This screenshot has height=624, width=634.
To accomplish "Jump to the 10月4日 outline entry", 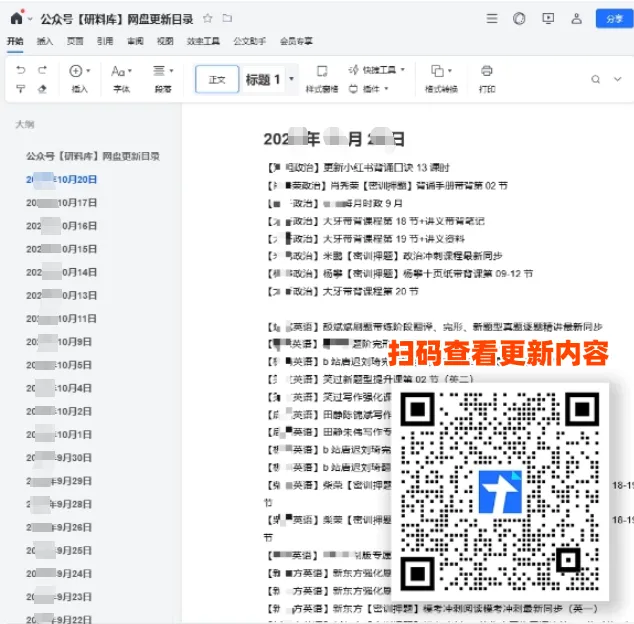I will (59, 388).
